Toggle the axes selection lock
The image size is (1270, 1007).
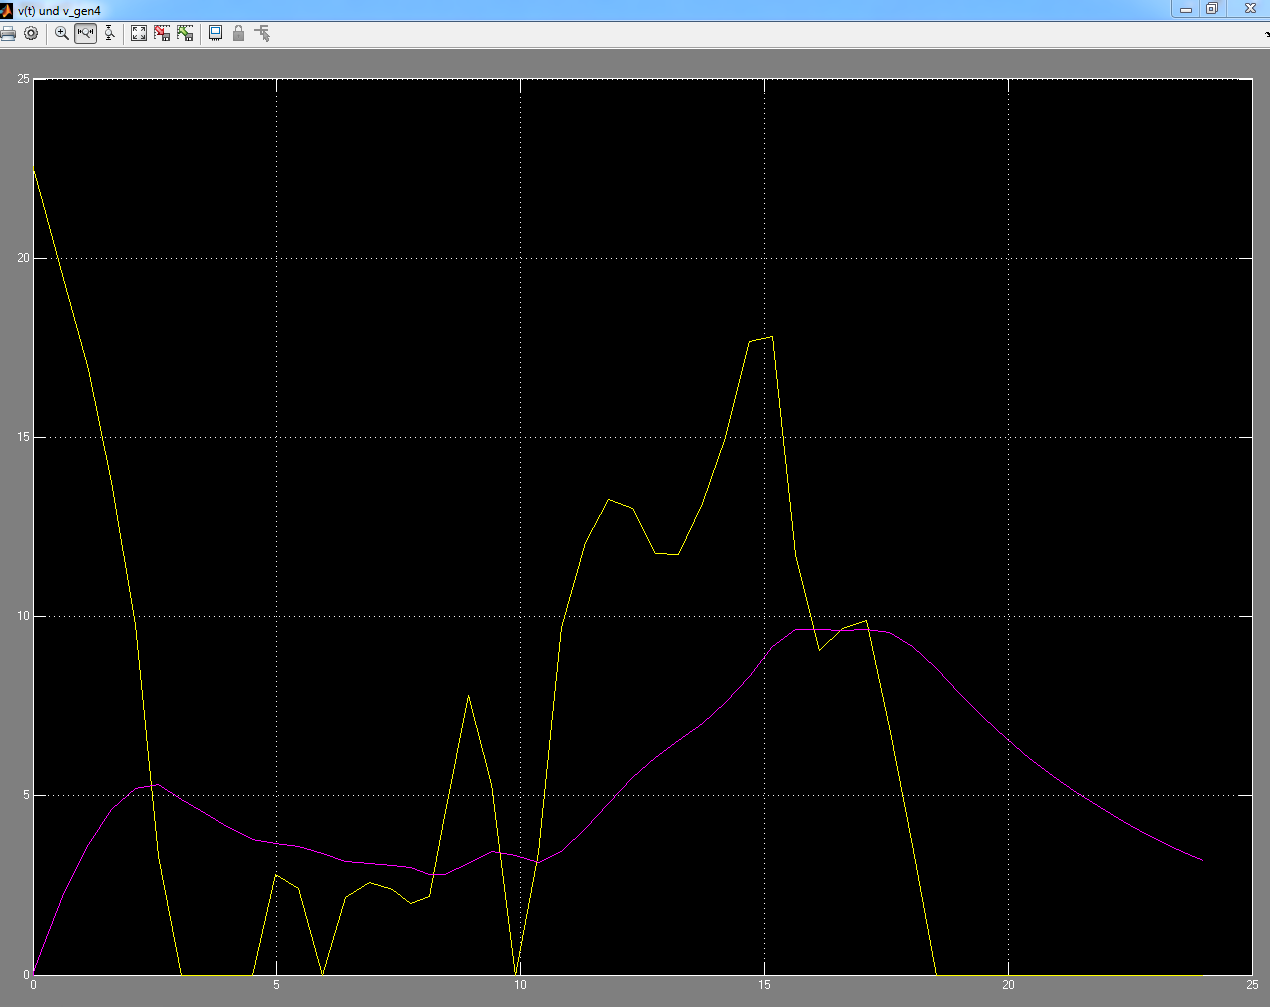point(238,33)
